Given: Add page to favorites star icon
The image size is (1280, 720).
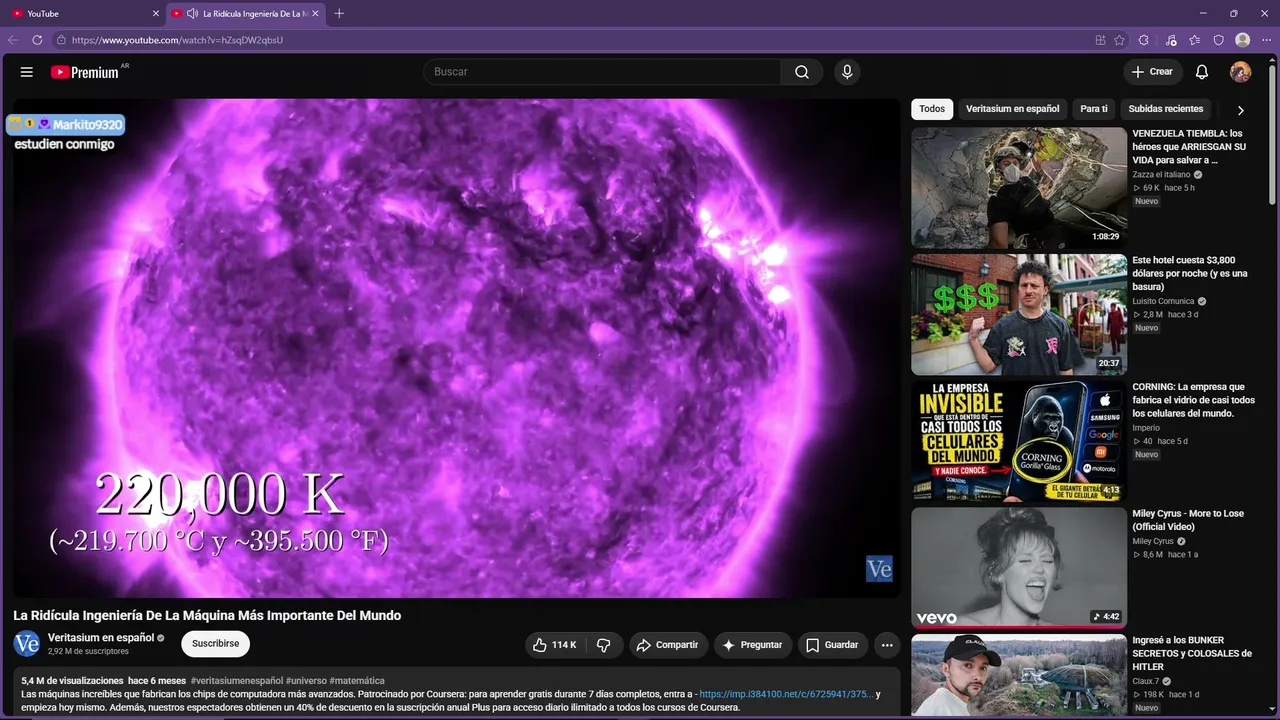Looking at the screenshot, I should click(x=1120, y=40).
